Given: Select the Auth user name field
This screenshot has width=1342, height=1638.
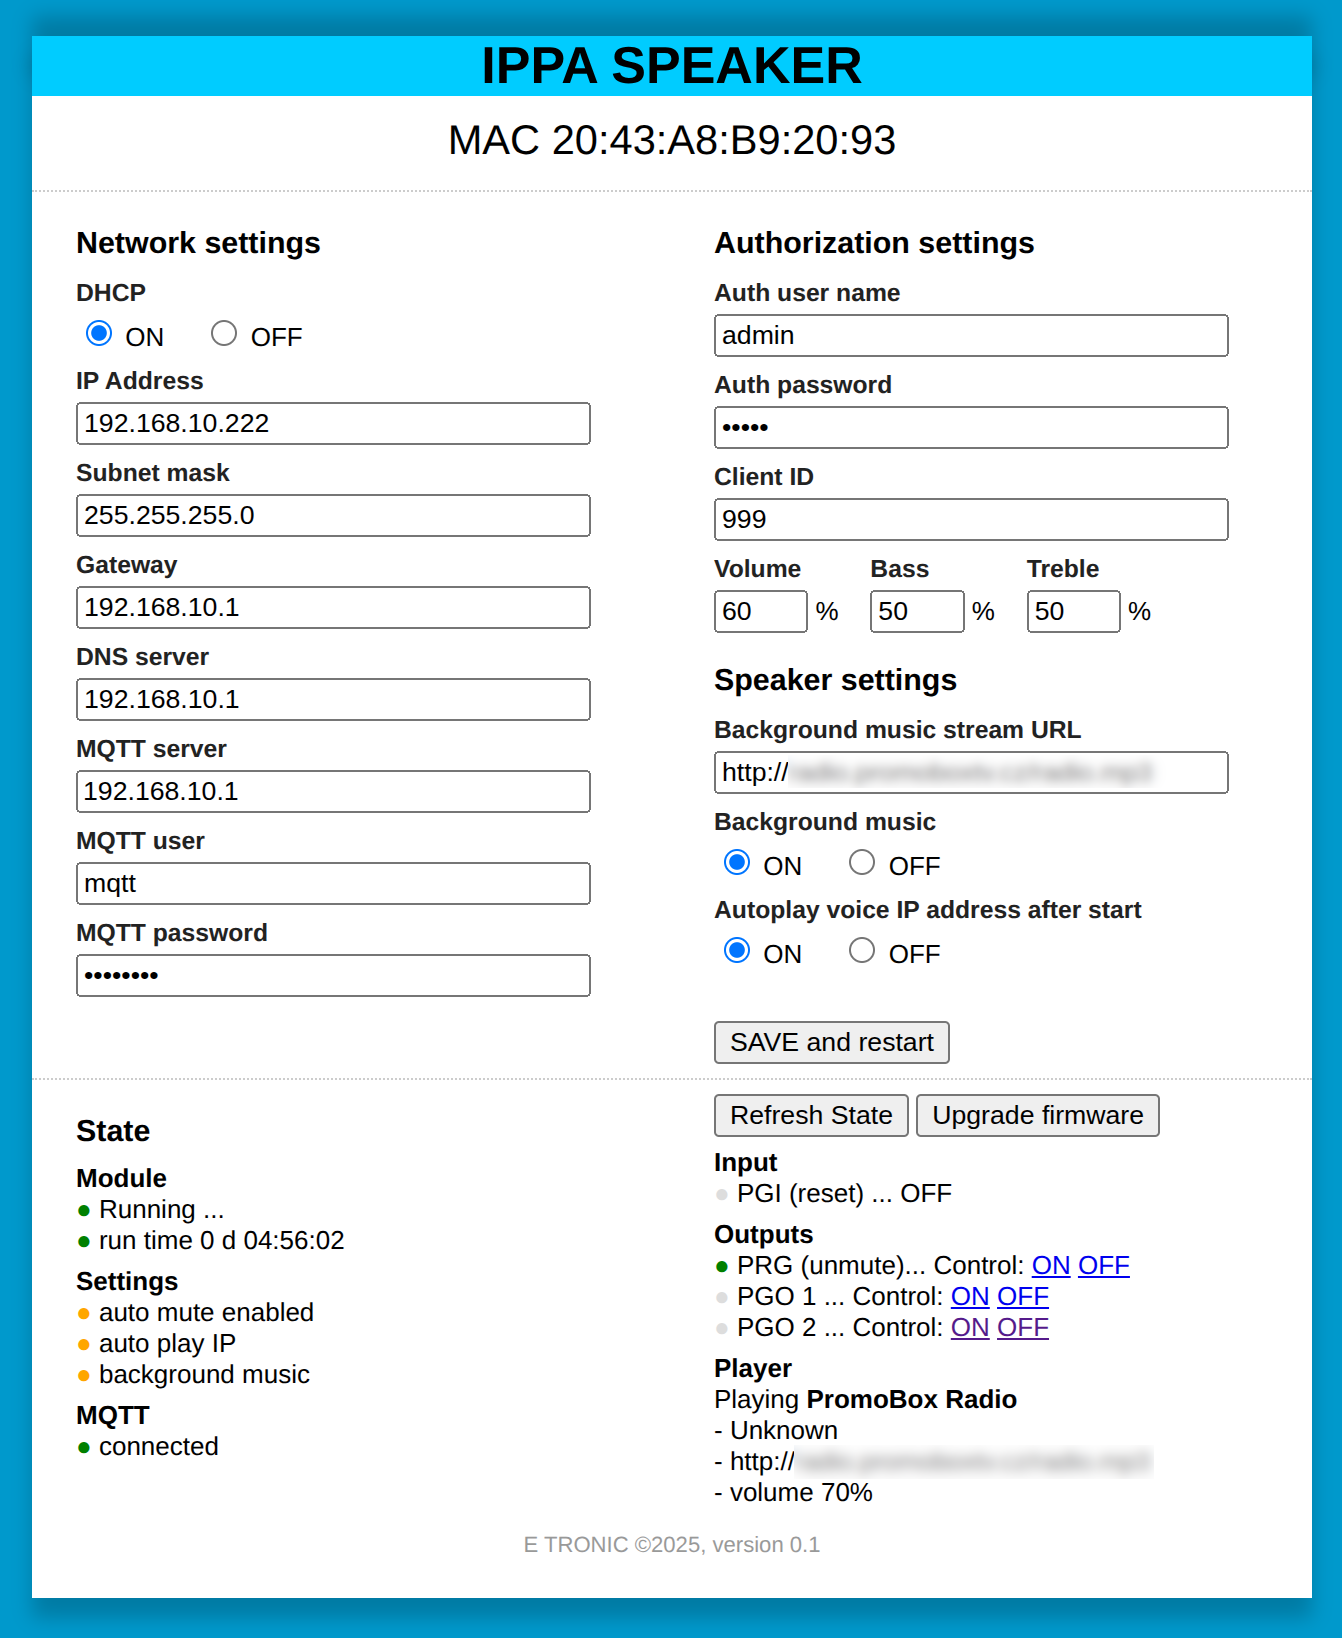Looking at the screenshot, I should coord(970,336).
